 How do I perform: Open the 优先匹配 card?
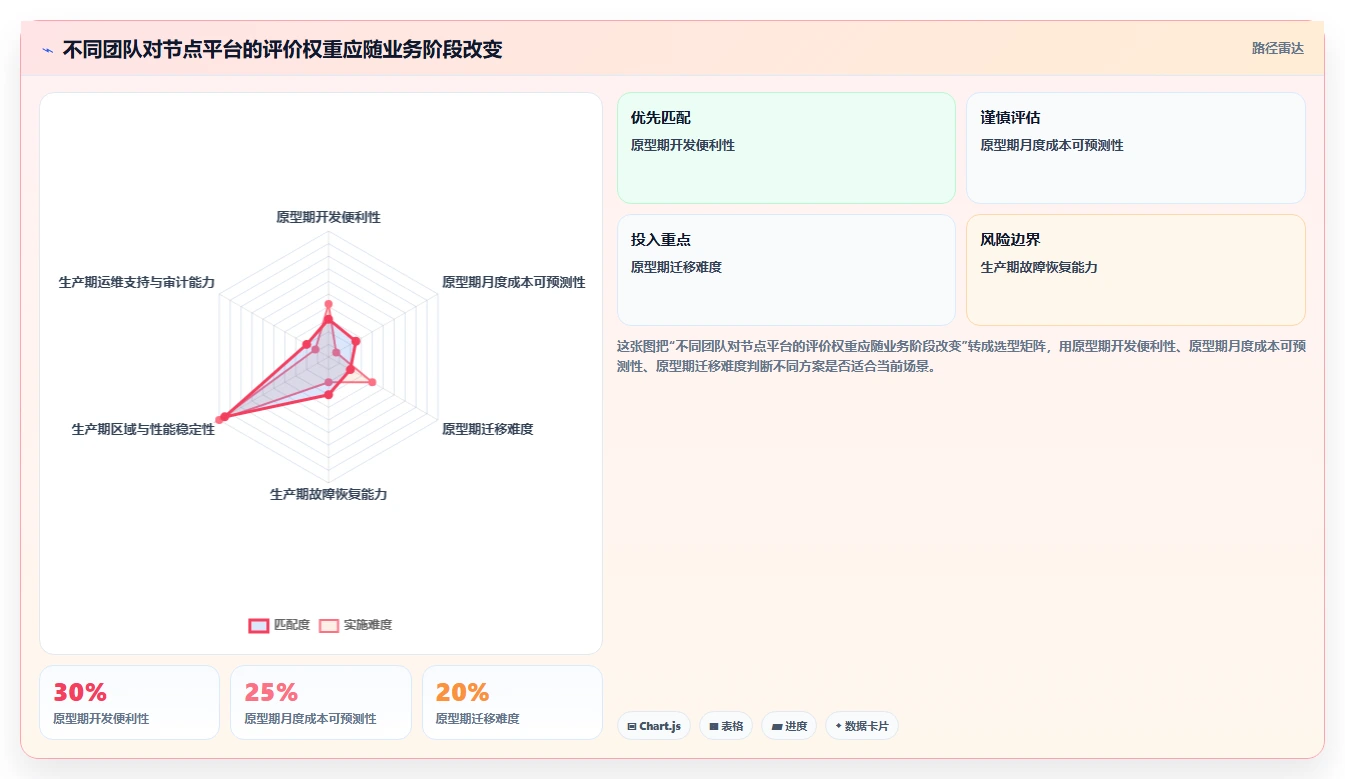(x=786, y=148)
